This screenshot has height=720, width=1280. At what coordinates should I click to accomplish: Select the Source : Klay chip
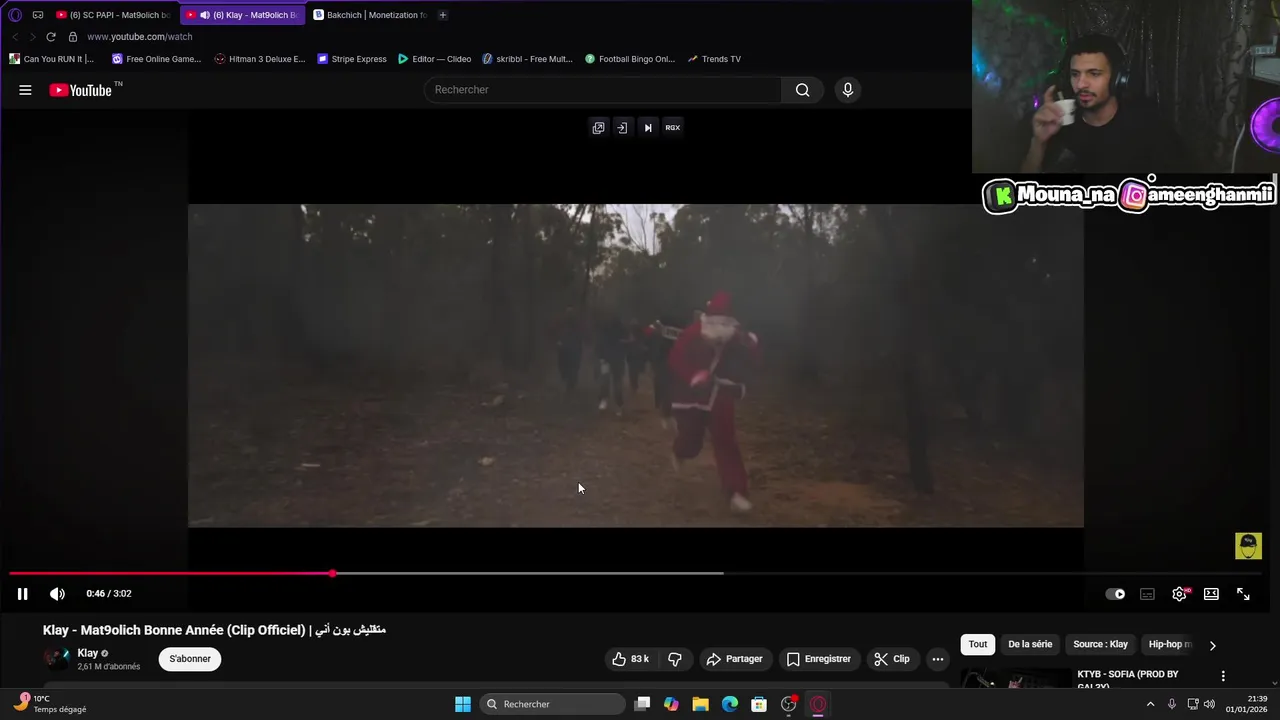tap(1101, 644)
